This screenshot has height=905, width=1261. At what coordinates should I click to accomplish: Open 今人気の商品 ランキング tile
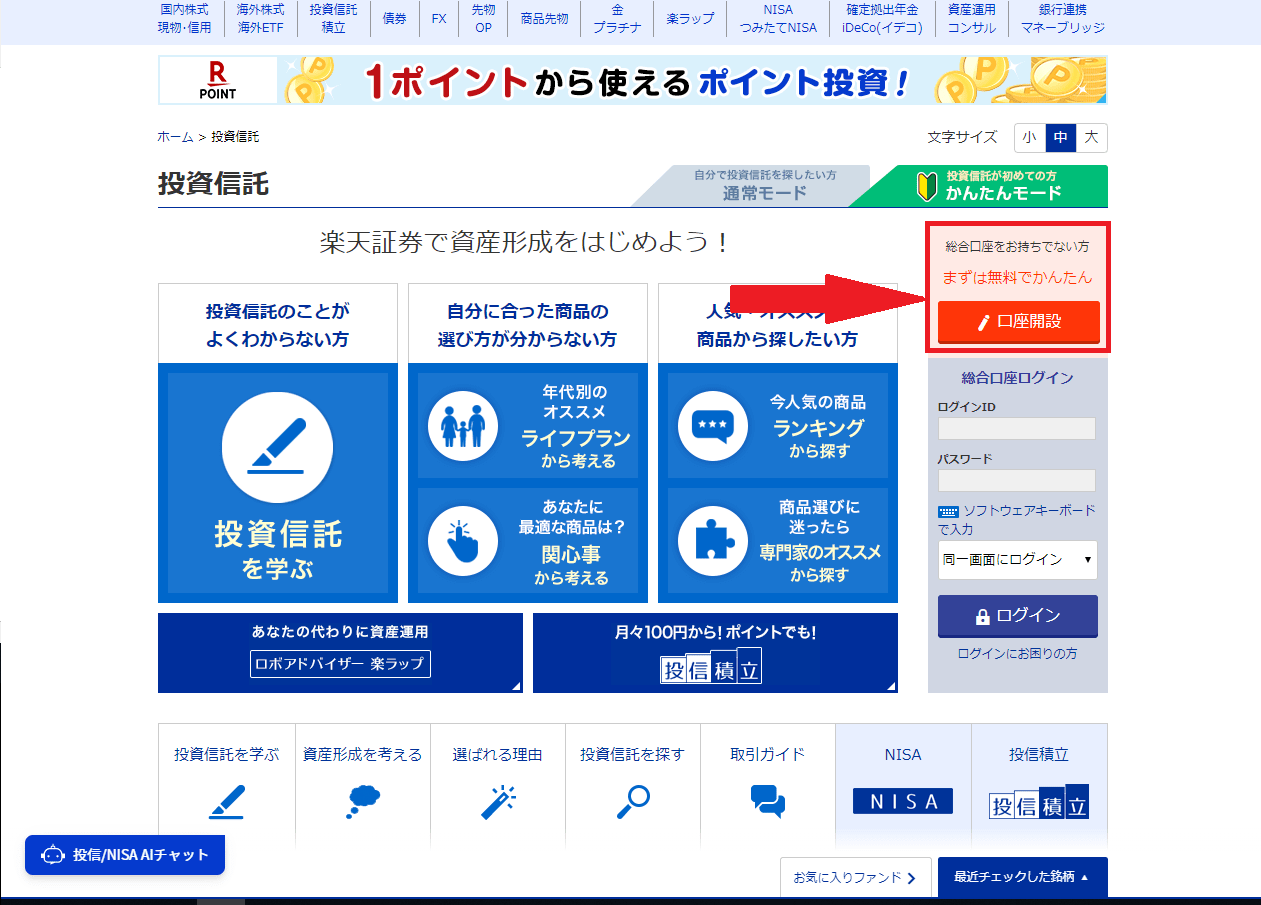778,426
